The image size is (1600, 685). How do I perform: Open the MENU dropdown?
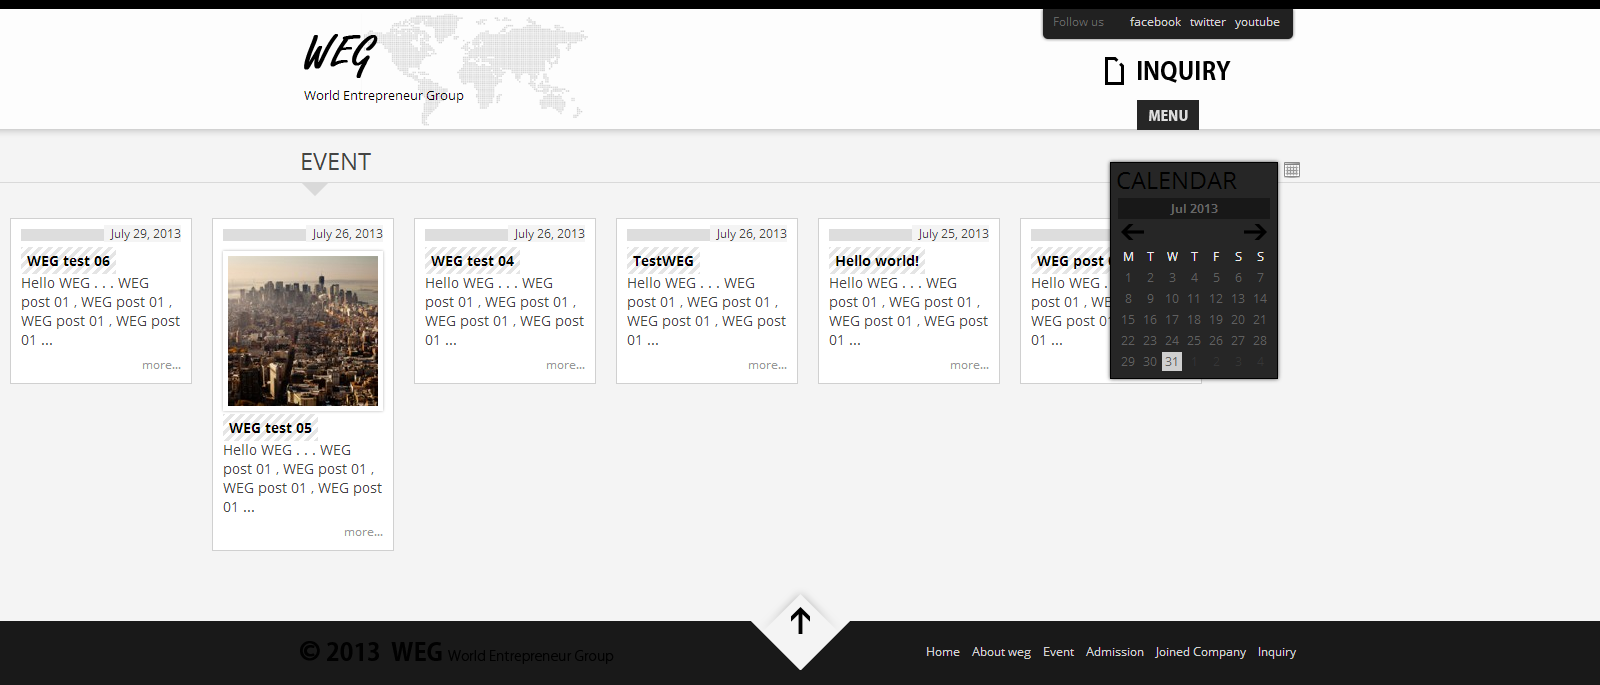[1167, 116]
